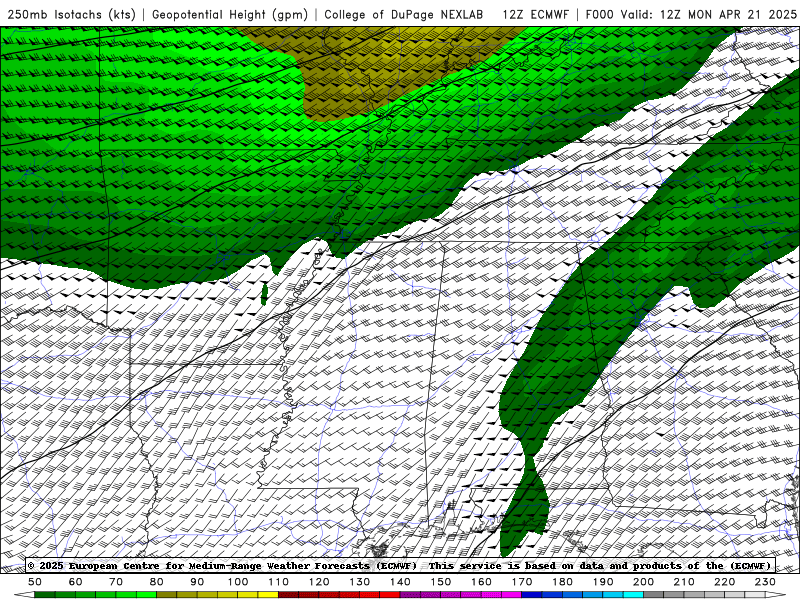Image resolution: width=800 pixels, height=600 pixels.
Task: Click the "College of DuPage NEXLAB" label
Action: (404, 15)
